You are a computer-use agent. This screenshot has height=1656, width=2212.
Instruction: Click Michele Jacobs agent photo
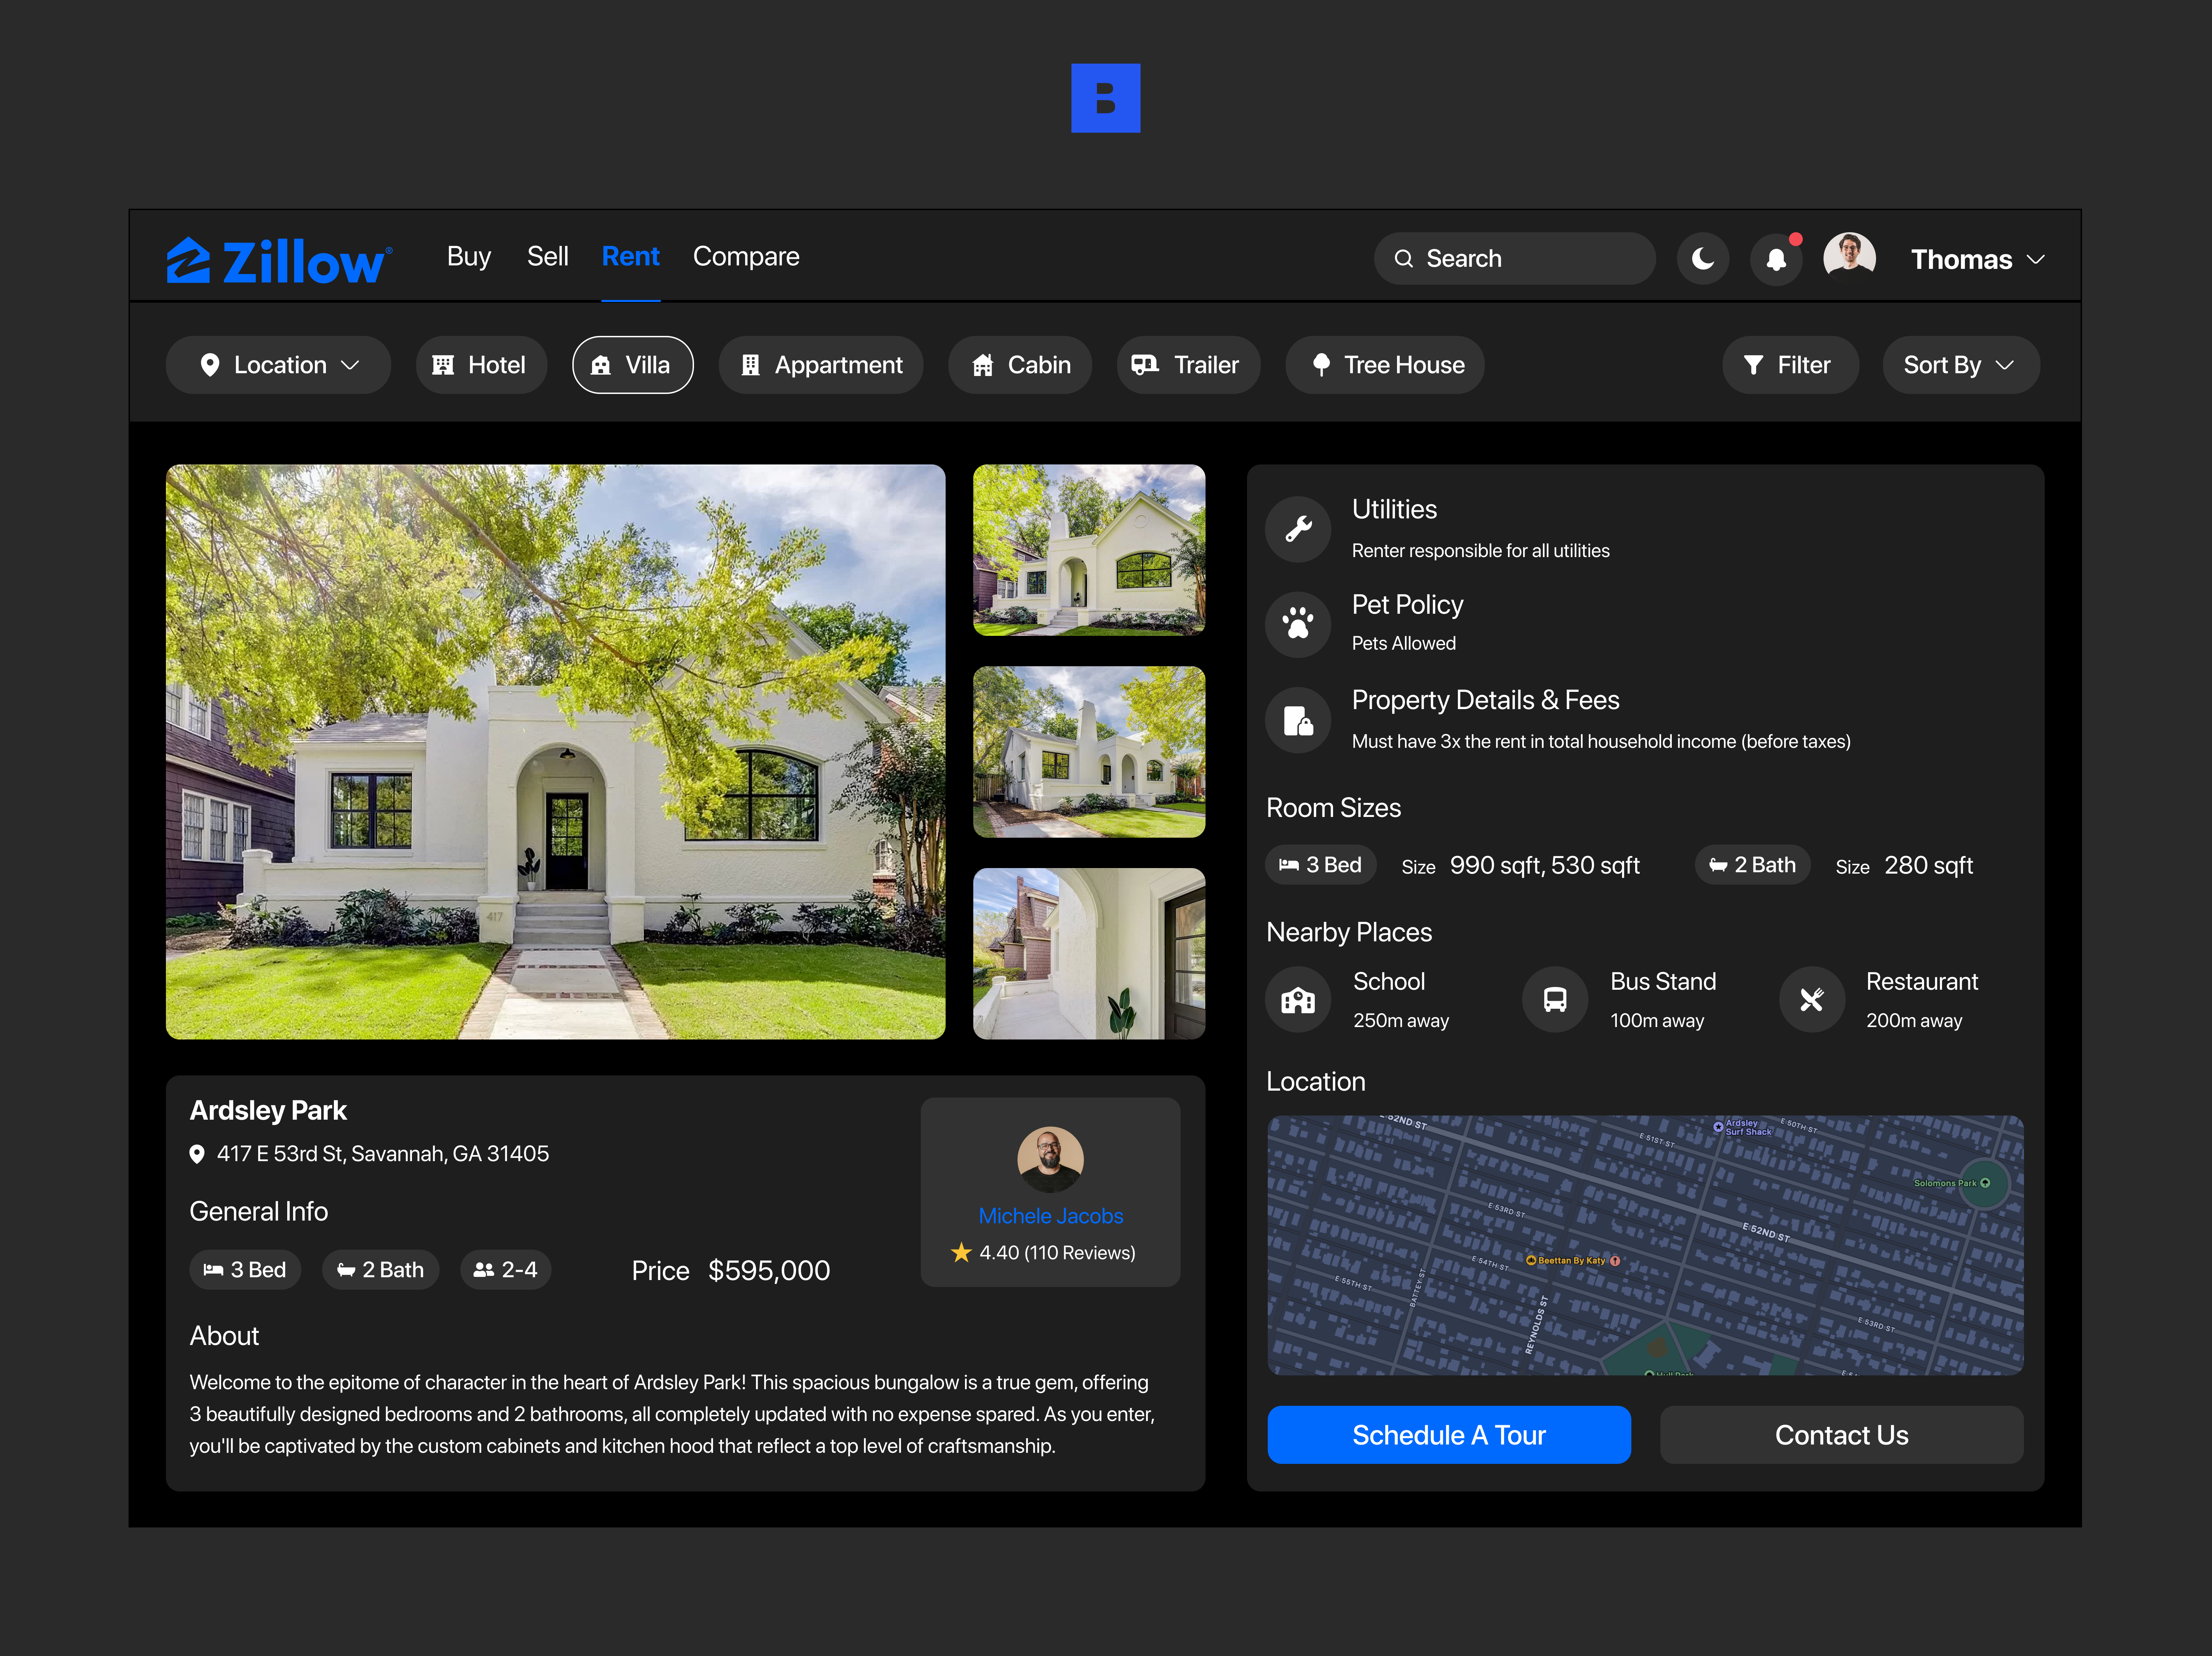click(1050, 1160)
